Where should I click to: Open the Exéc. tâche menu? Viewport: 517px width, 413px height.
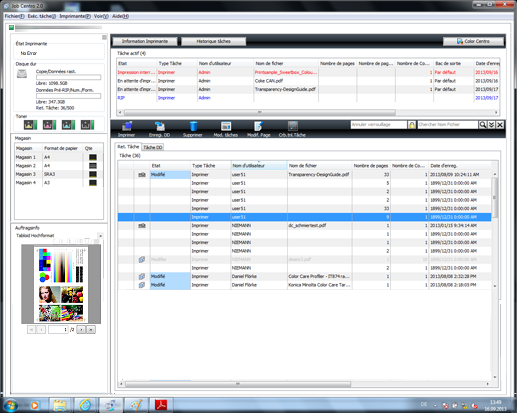pyautogui.click(x=42, y=16)
